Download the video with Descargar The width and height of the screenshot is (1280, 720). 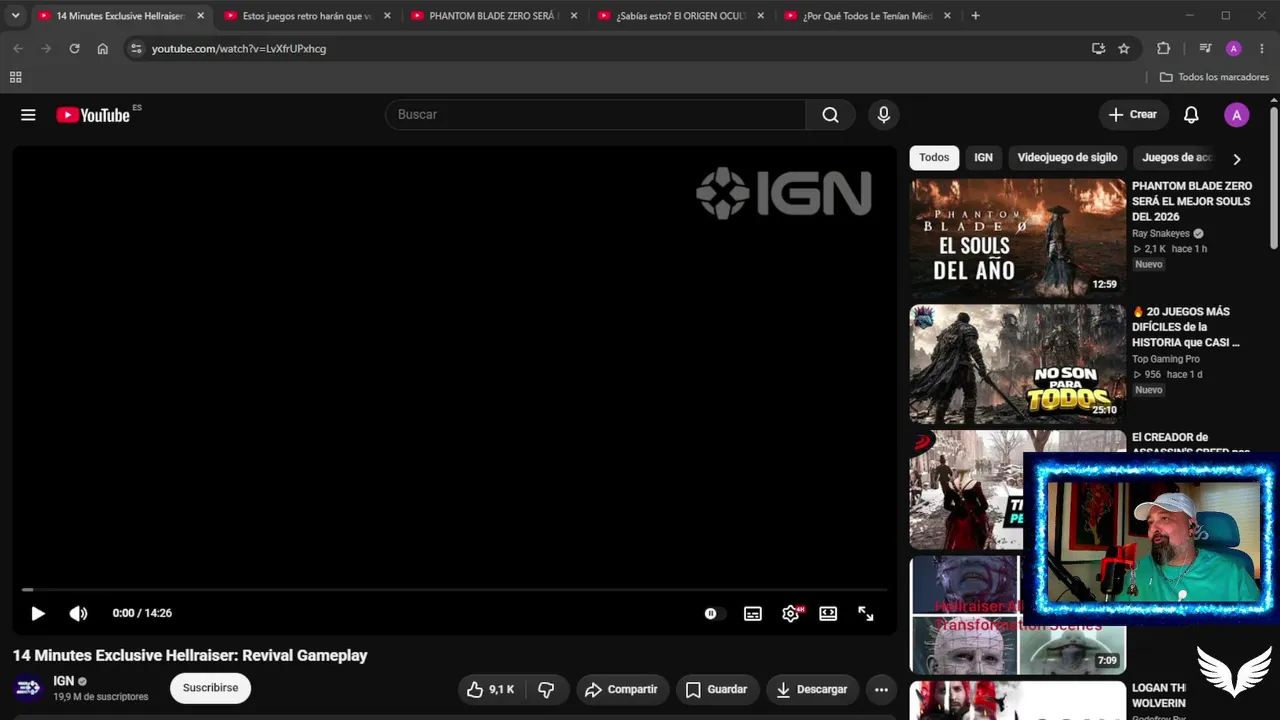tap(812, 689)
